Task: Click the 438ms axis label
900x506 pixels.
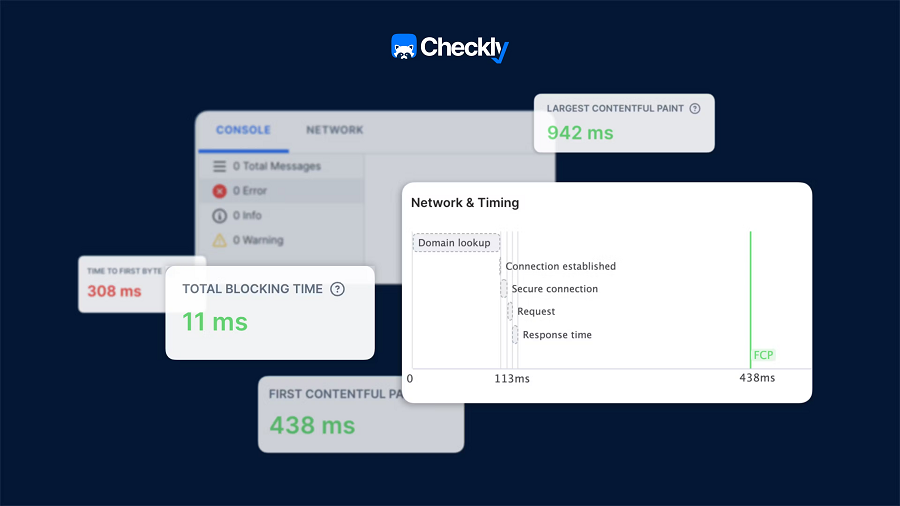Action: click(x=757, y=378)
